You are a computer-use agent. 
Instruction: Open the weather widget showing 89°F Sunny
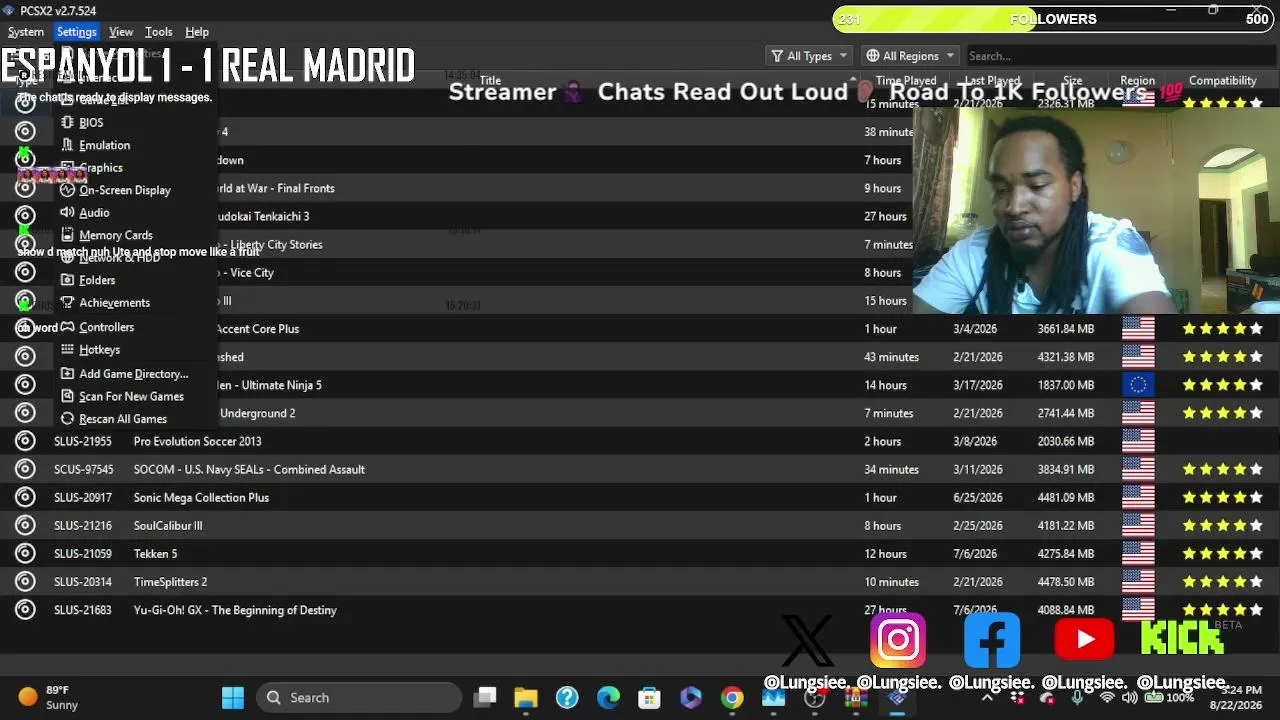click(48, 698)
